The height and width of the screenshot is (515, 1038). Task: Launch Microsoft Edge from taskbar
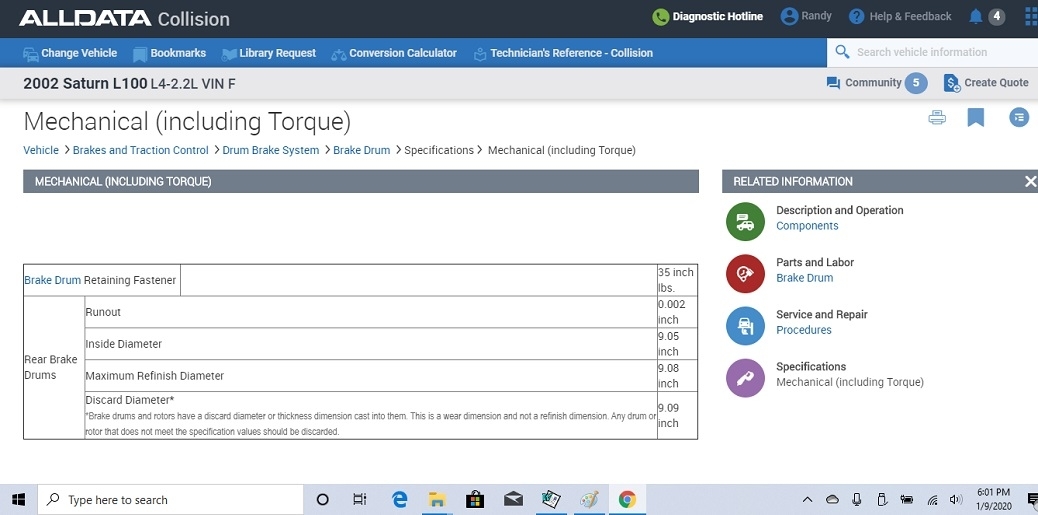(399, 500)
